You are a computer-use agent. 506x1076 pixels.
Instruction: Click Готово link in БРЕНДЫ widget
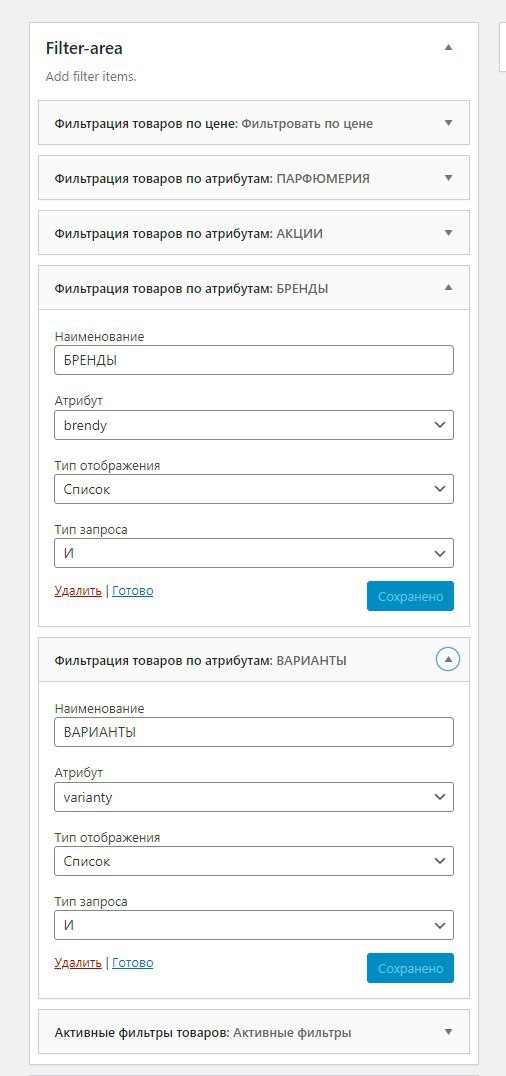pyautogui.click(x=133, y=591)
